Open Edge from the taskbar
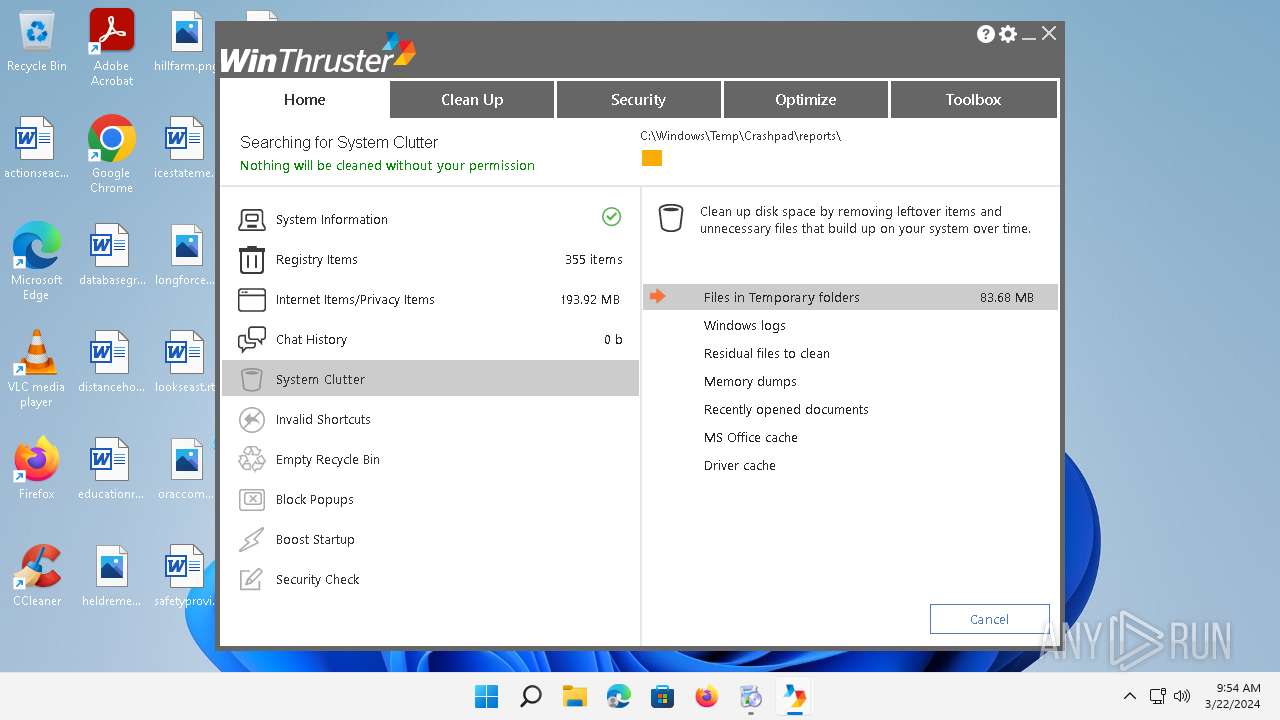Viewport: 1280px width, 720px height. tap(619, 696)
